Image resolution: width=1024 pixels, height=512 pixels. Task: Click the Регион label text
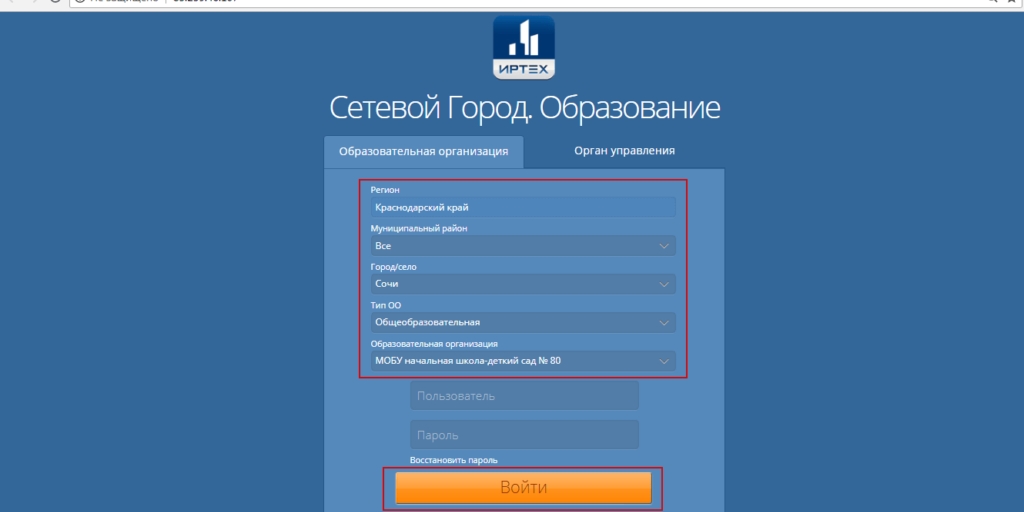click(385, 190)
